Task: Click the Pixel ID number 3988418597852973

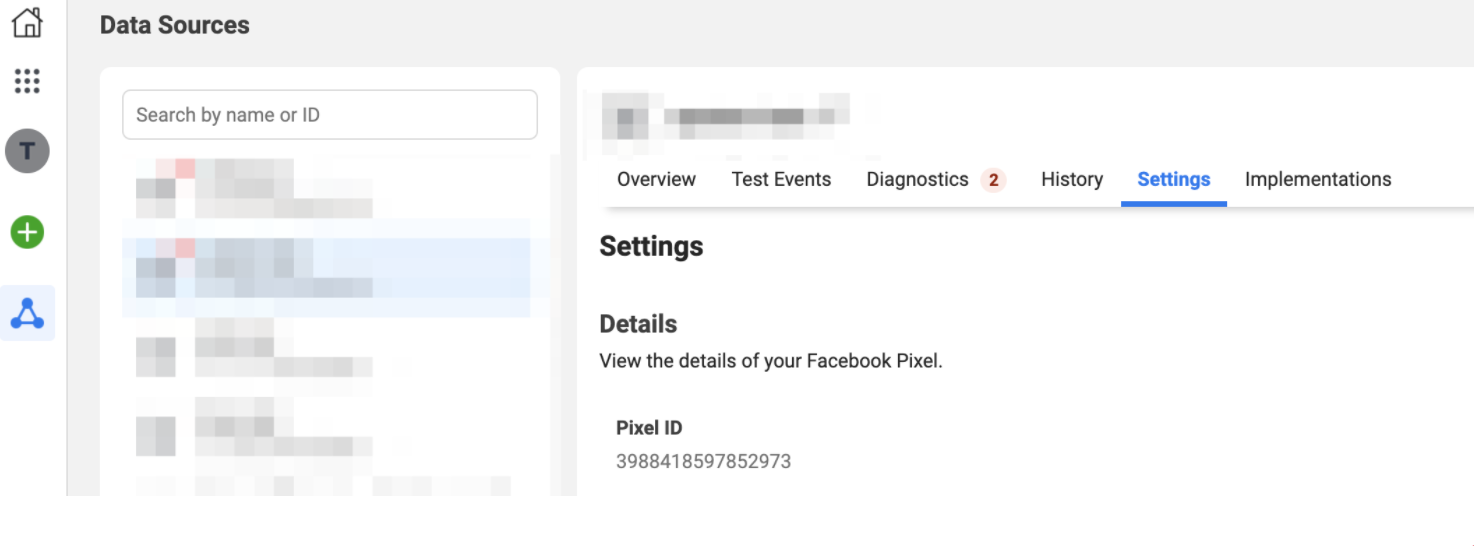Action: click(x=703, y=462)
